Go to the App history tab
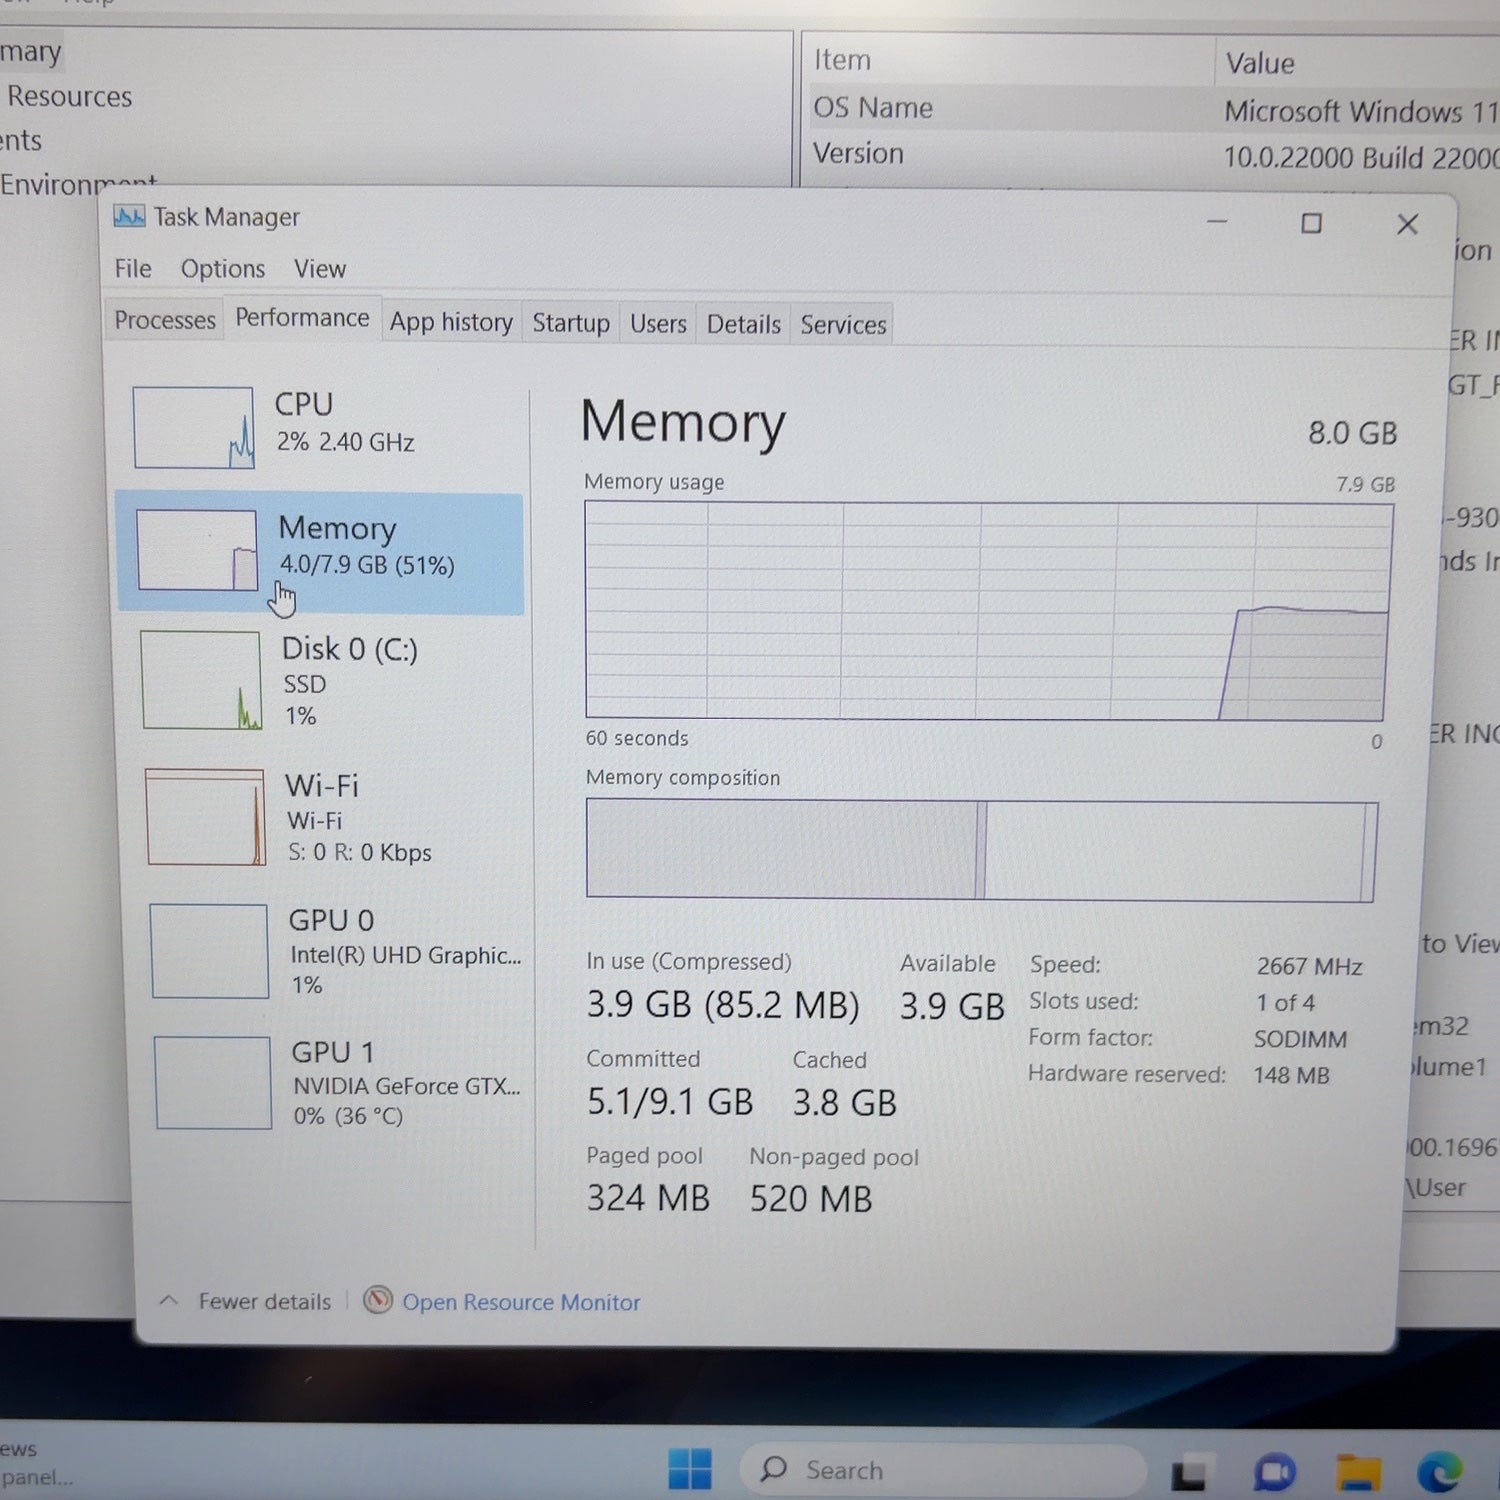1500x1500 pixels. [x=451, y=322]
